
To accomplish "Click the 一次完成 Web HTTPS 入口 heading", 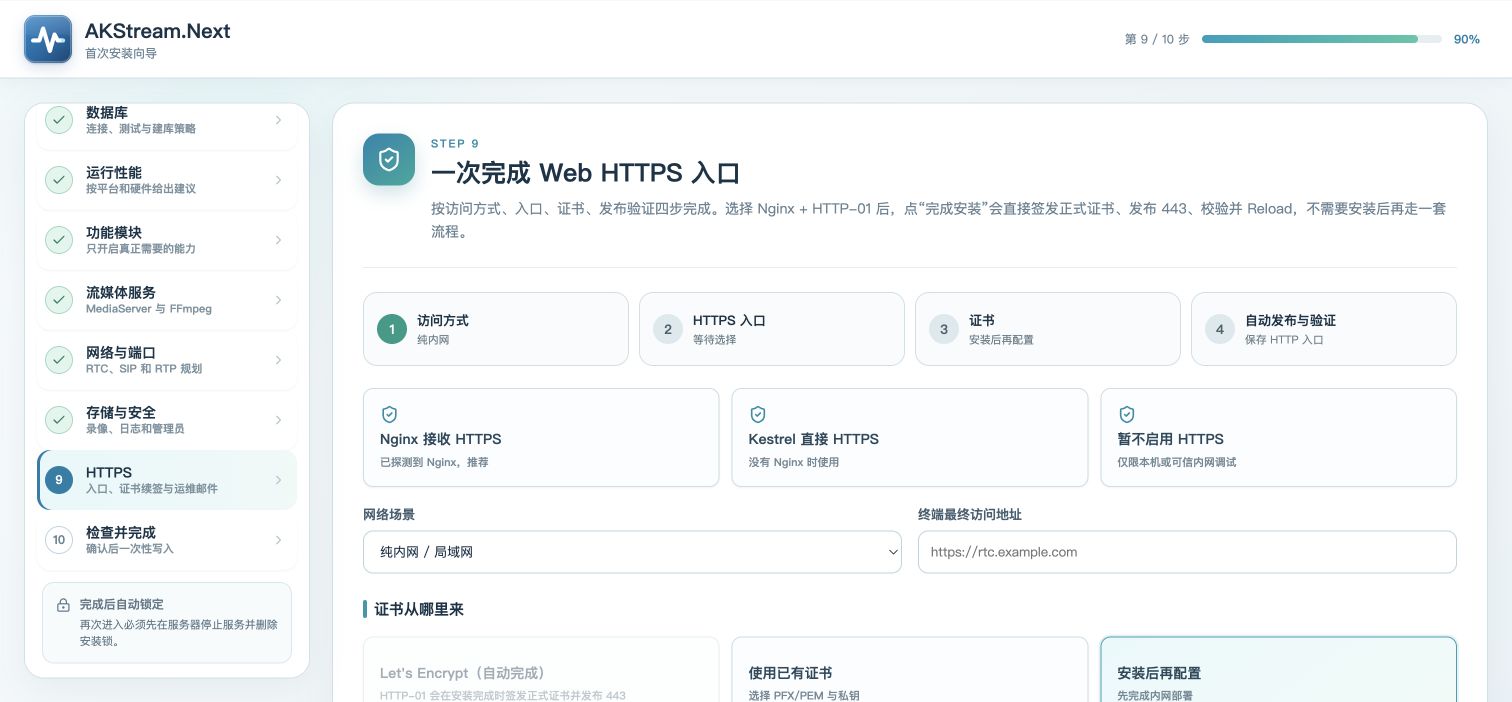I will tap(585, 173).
